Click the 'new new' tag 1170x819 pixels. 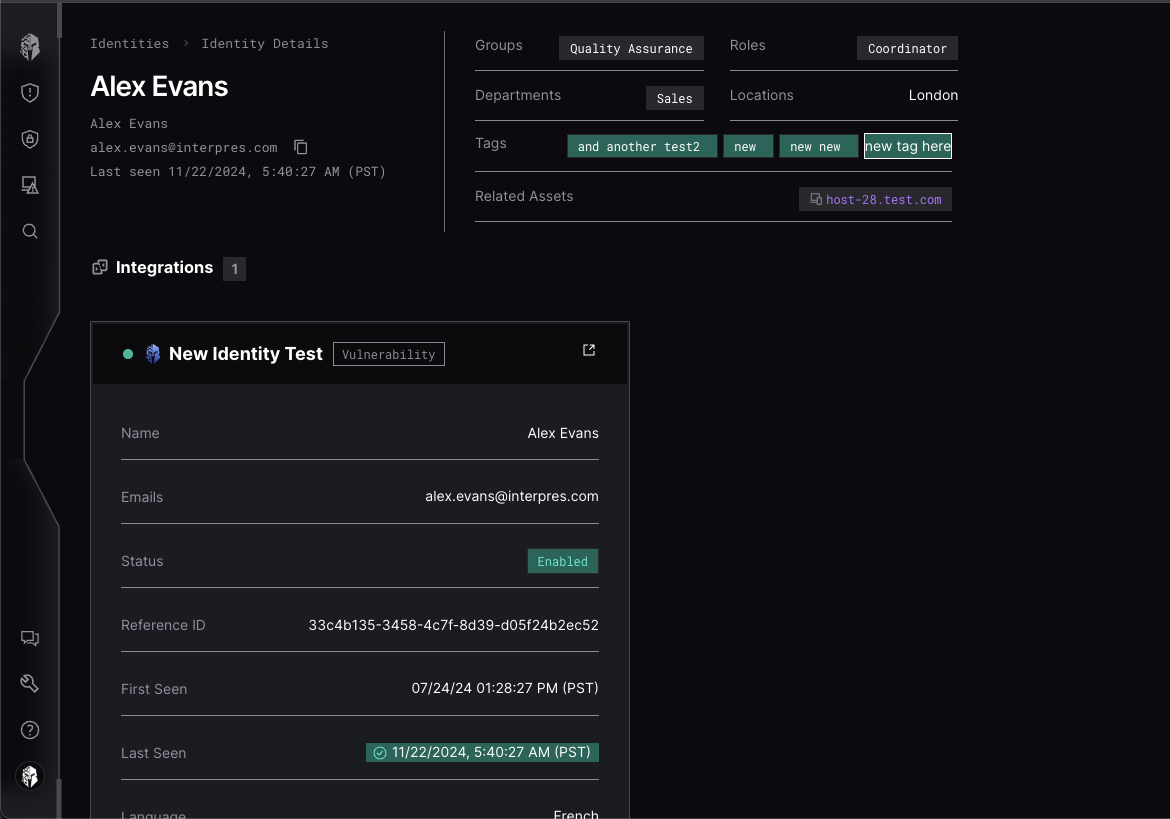pyautogui.click(x=818, y=146)
